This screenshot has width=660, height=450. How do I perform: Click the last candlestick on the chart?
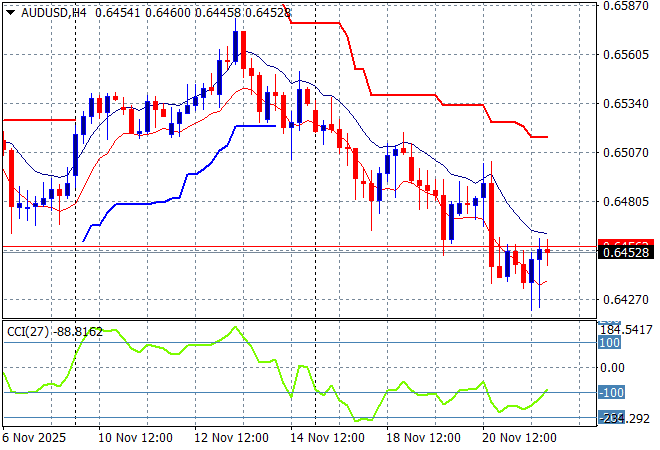(547, 250)
